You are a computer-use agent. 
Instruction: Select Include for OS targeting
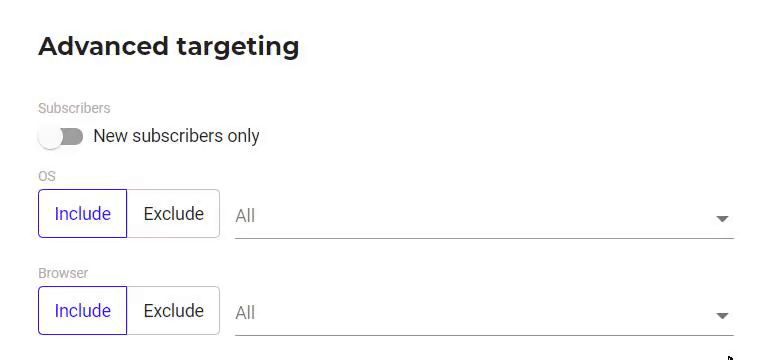coord(83,213)
